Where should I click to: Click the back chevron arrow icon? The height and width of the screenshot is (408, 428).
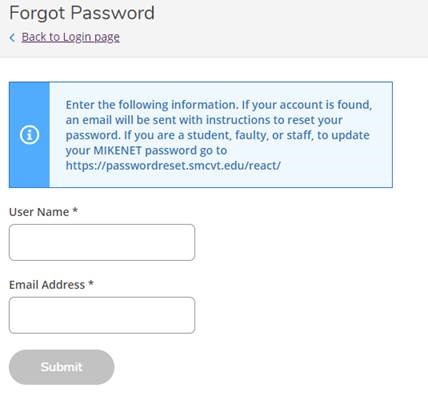[x=12, y=37]
